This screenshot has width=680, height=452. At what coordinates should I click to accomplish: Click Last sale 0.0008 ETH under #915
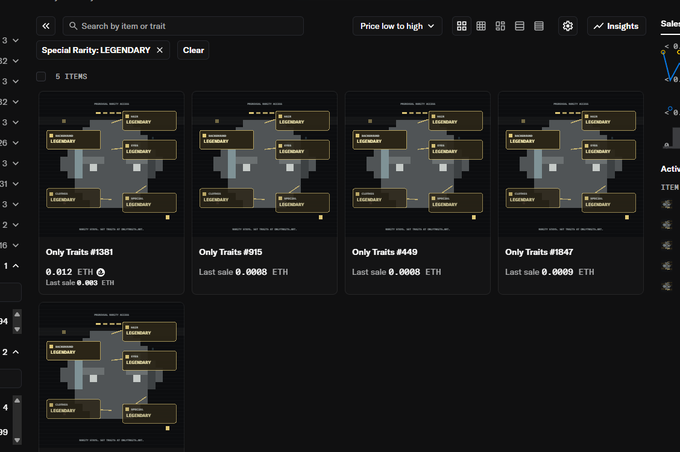coord(243,272)
